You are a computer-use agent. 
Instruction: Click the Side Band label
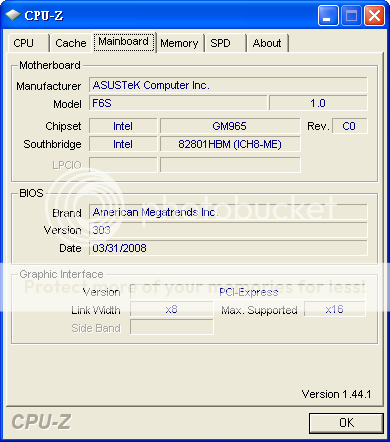(x=96, y=328)
